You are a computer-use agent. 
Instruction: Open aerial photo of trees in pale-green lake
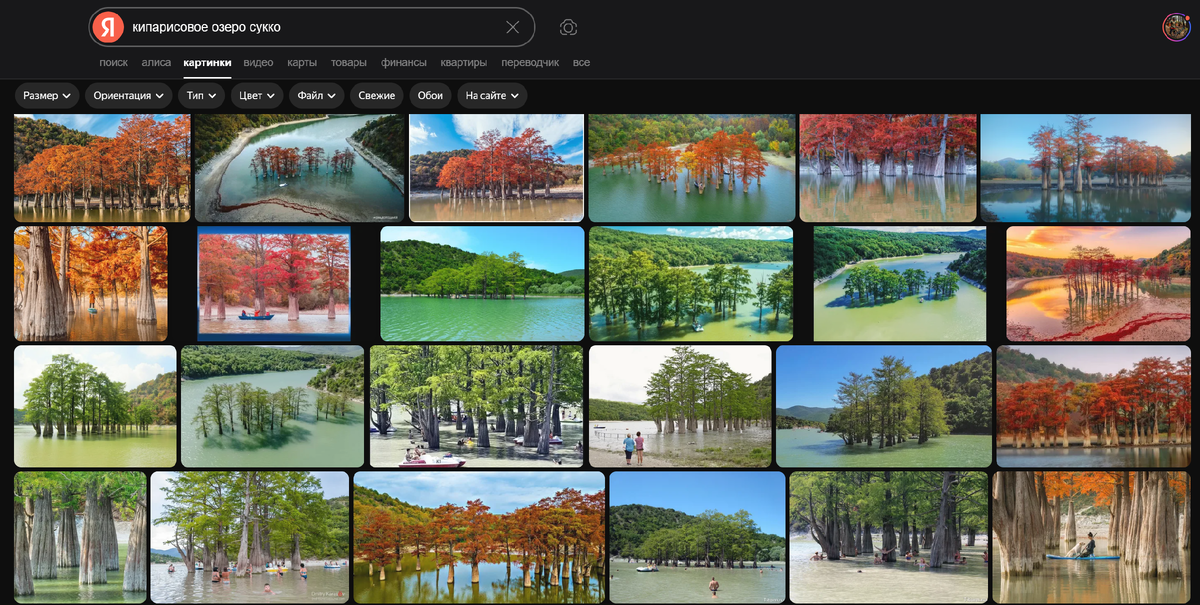pos(273,407)
